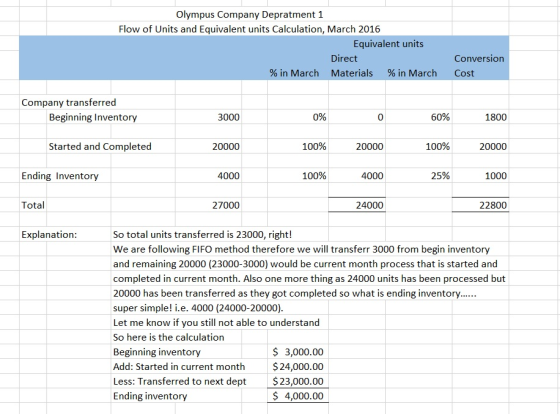Select the 'Started and Completed' row label

click(x=100, y=146)
